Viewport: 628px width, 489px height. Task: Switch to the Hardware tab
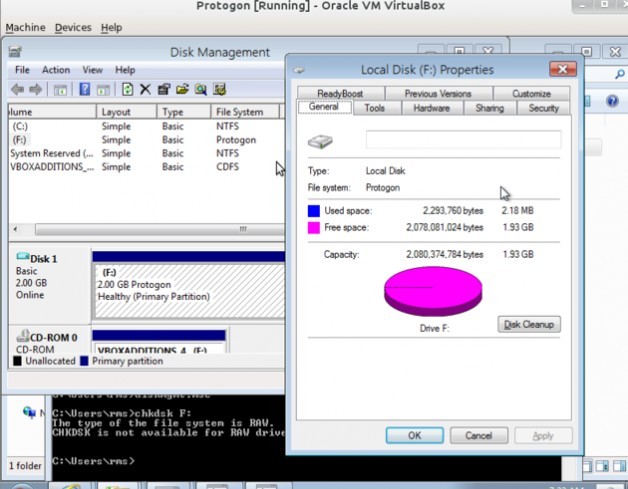pyautogui.click(x=431, y=108)
